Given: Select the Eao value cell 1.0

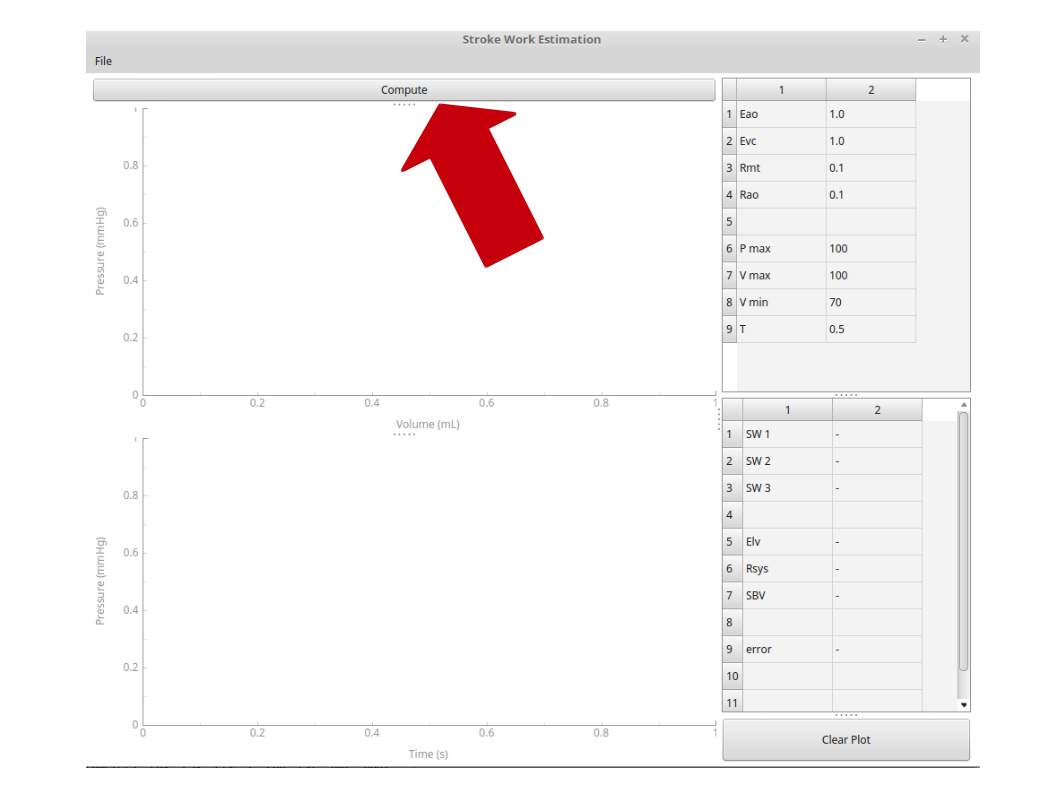Looking at the screenshot, I should click(870, 114).
